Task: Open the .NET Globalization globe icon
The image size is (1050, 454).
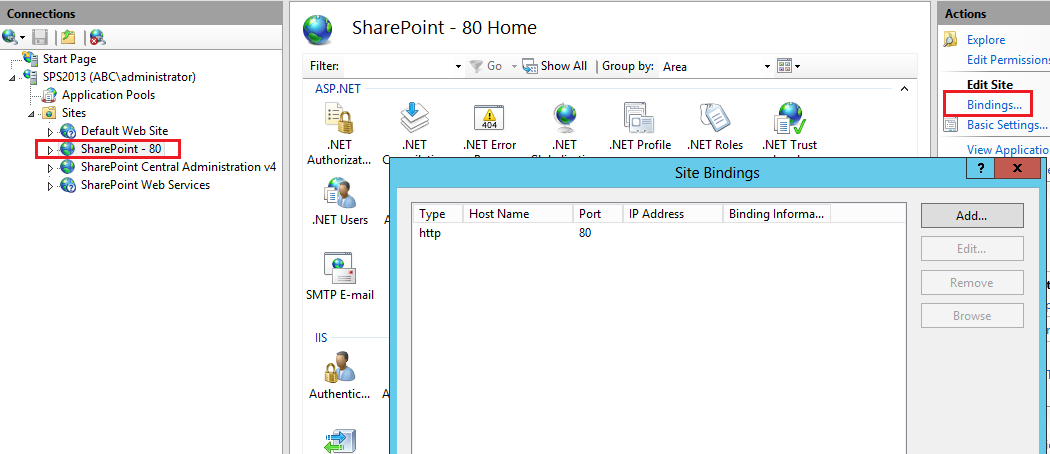Action: 565,118
